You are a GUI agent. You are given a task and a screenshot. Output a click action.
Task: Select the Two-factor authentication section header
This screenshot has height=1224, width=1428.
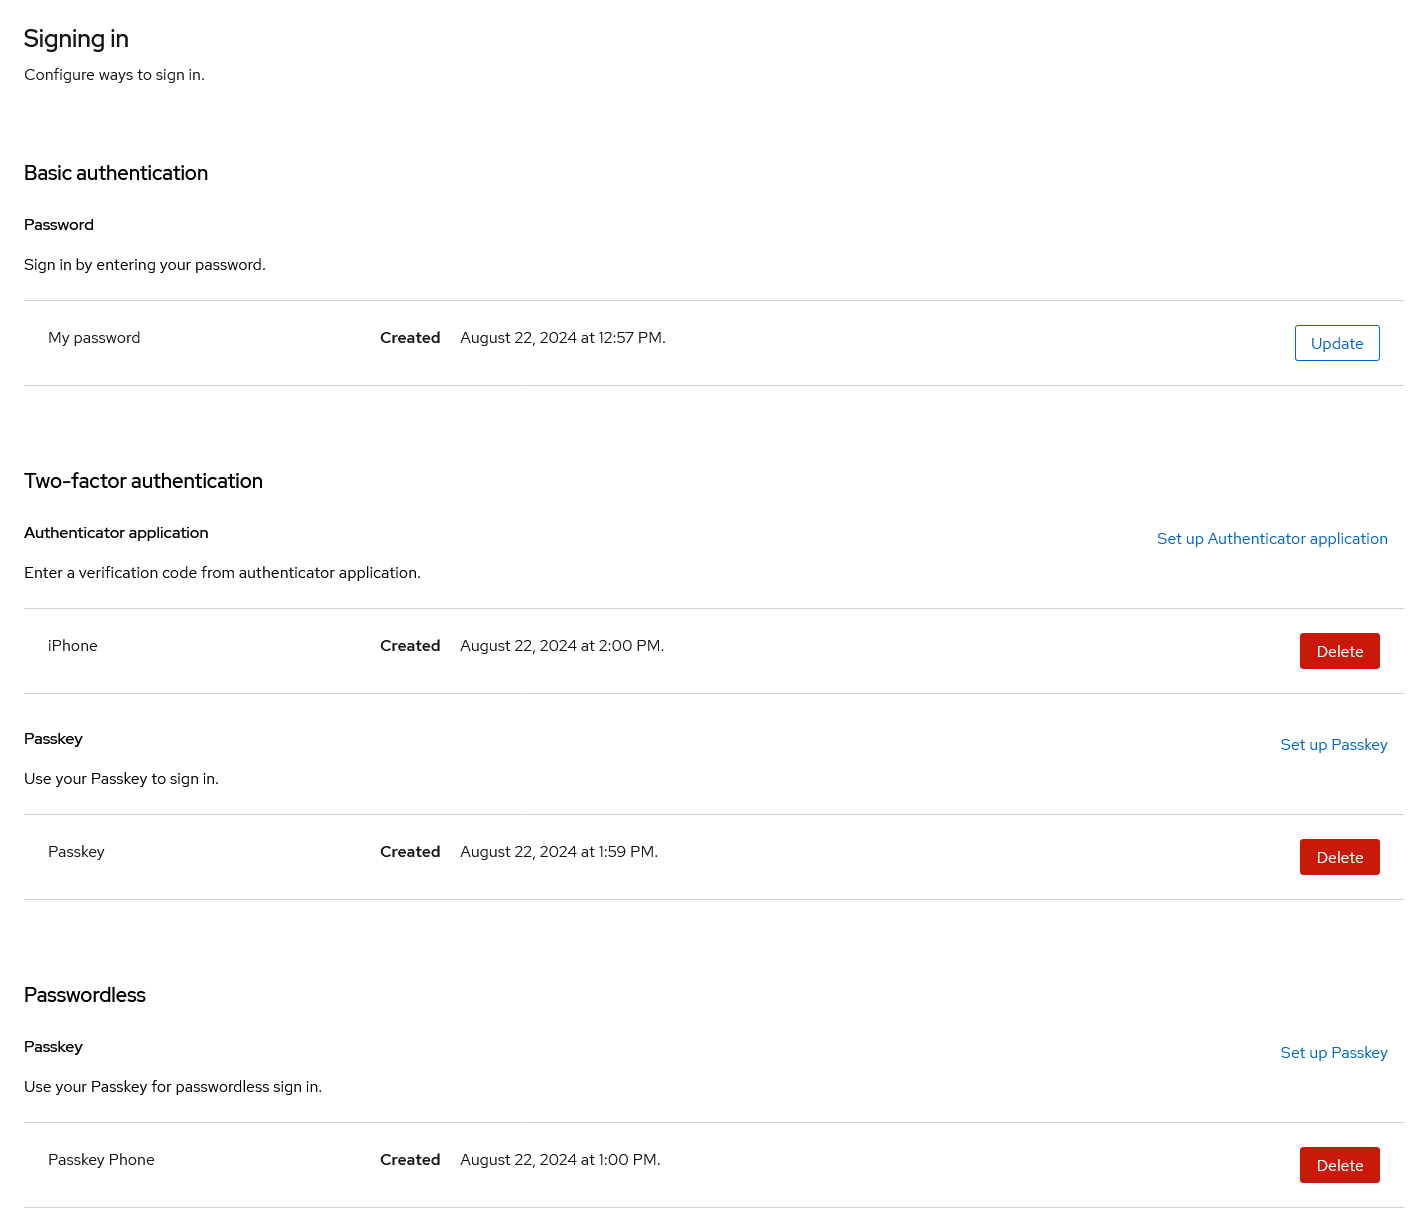coord(143,481)
